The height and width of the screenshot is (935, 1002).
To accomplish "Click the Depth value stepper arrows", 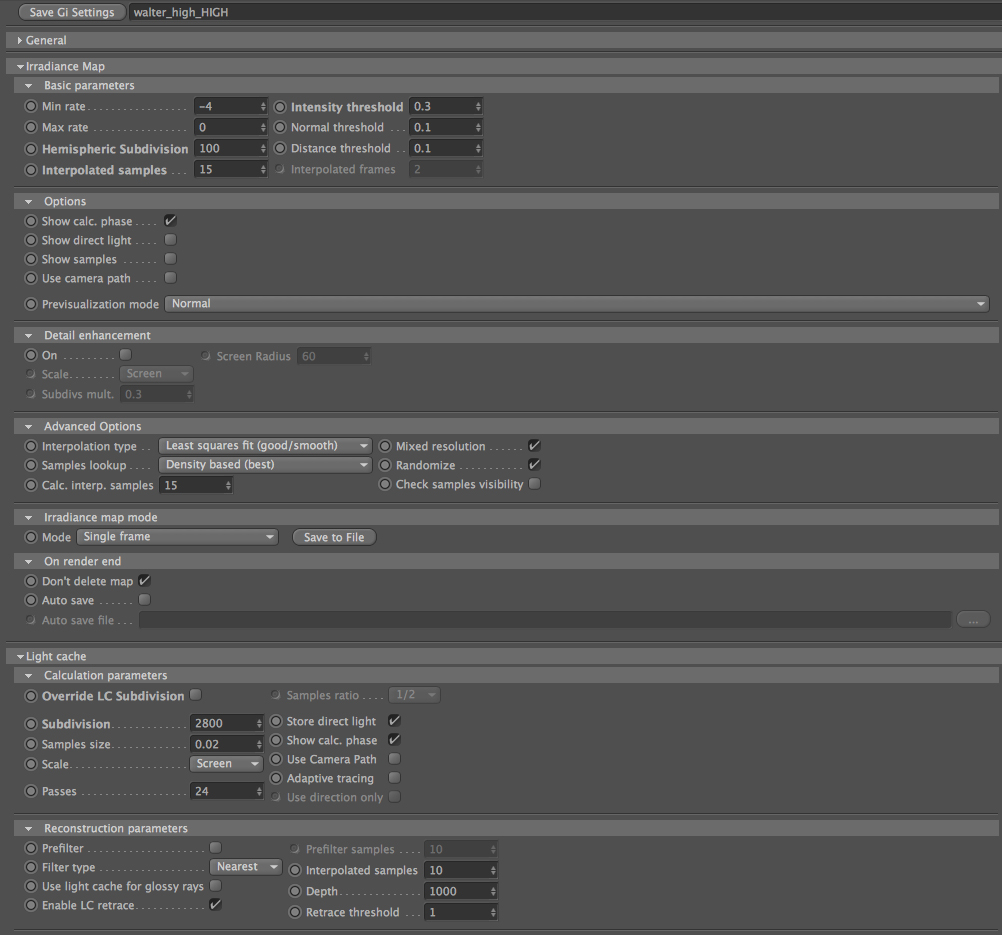I will click(x=493, y=891).
